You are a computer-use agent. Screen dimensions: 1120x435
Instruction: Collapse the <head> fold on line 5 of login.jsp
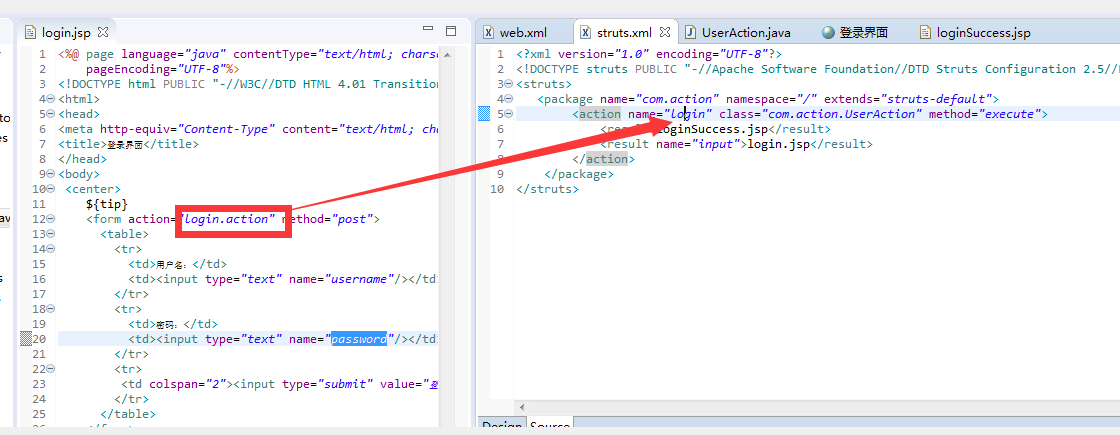[x=51, y=114]
